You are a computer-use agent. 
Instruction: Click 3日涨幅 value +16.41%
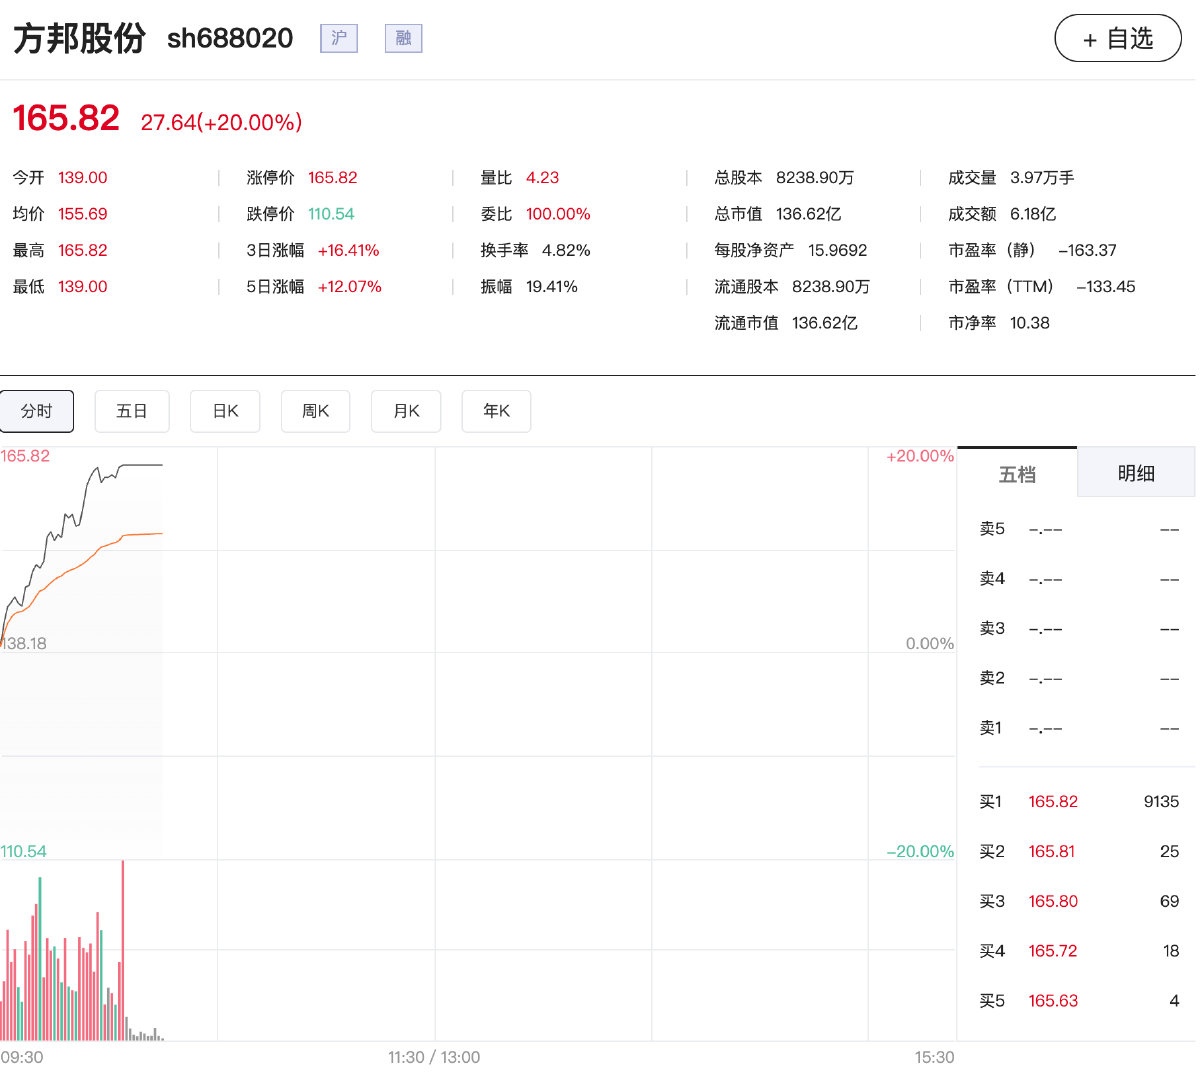[x=348, y=251]
